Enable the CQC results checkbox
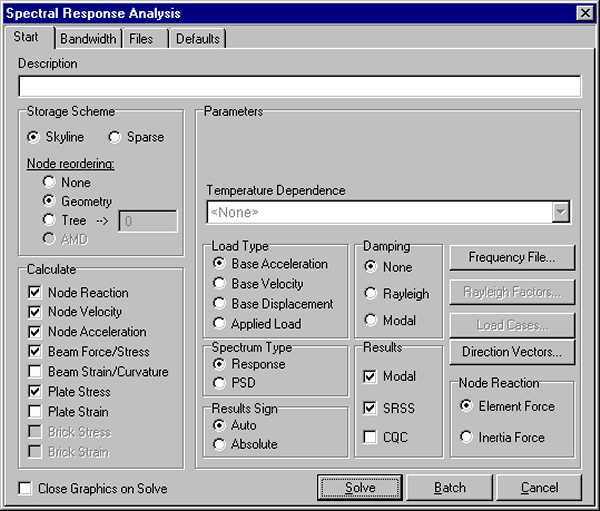Image resolution: width=600 pixels, height=511 pixels. pyautogui.click(x=370, y=438)
